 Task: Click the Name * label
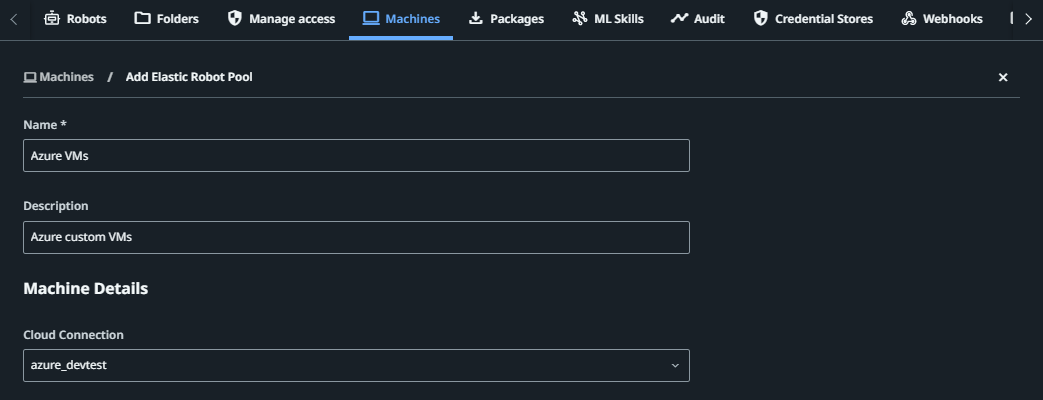(45, 124)
